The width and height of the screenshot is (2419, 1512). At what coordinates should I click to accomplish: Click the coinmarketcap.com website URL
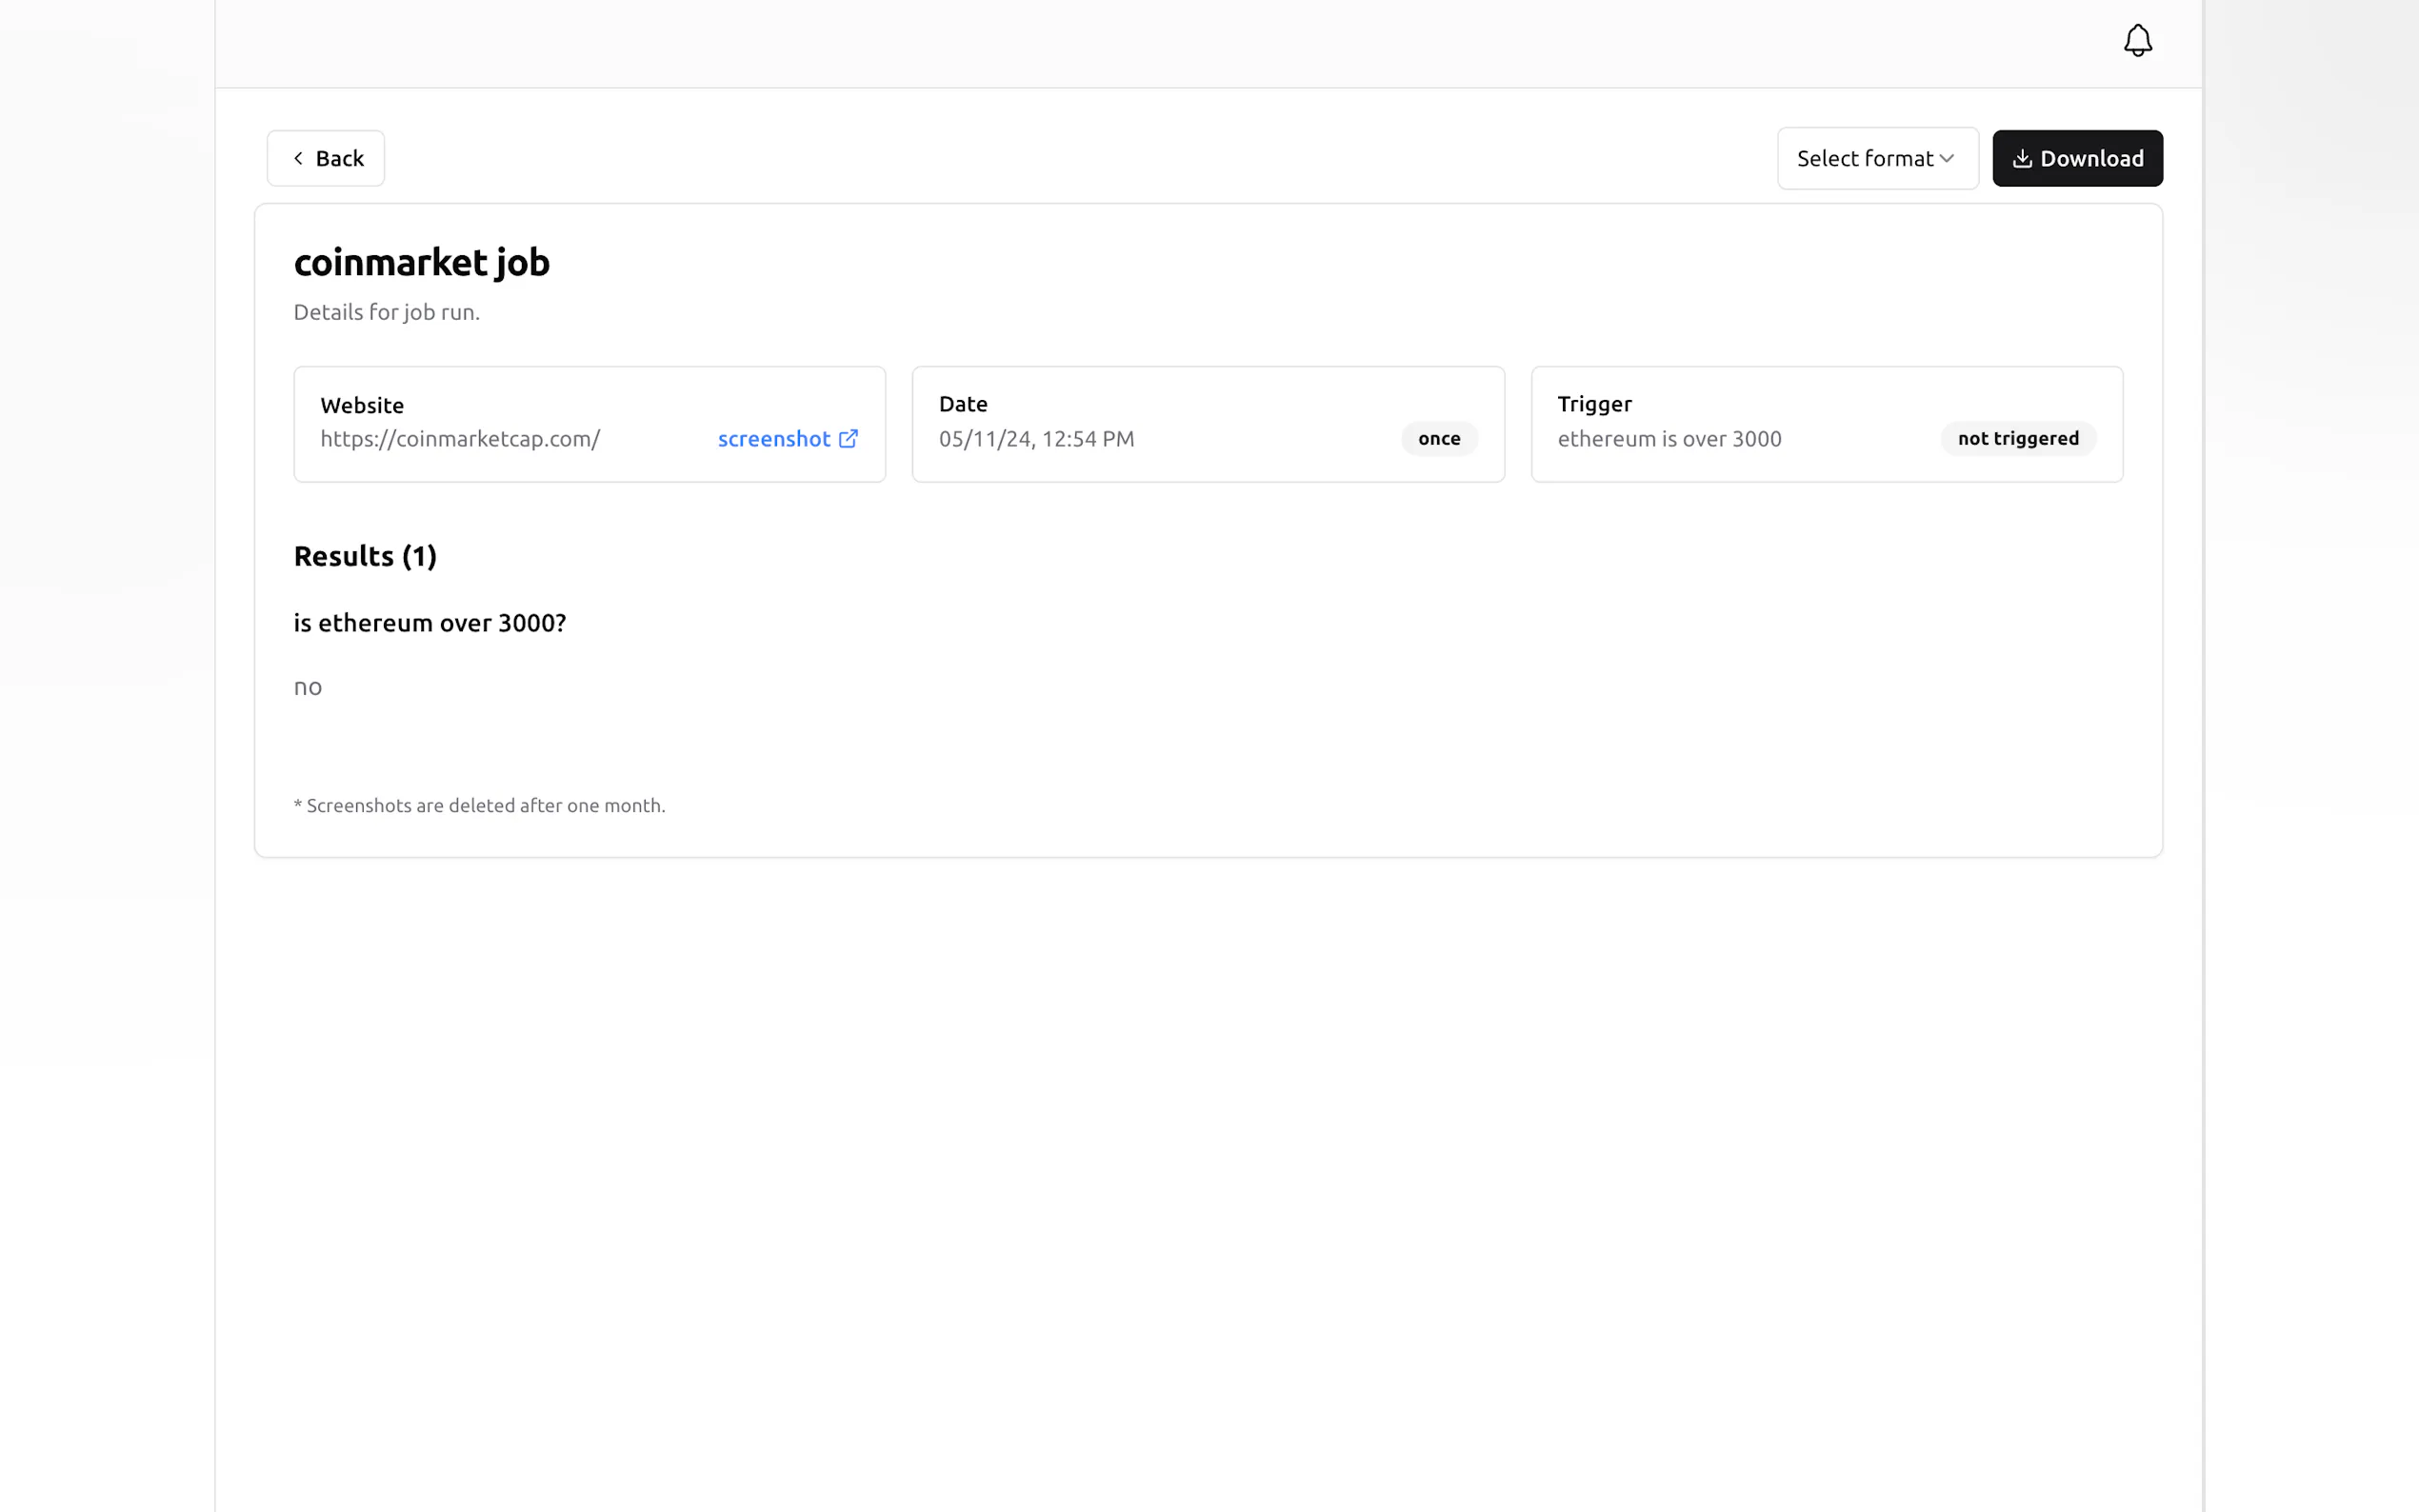(x=460, y=439)
